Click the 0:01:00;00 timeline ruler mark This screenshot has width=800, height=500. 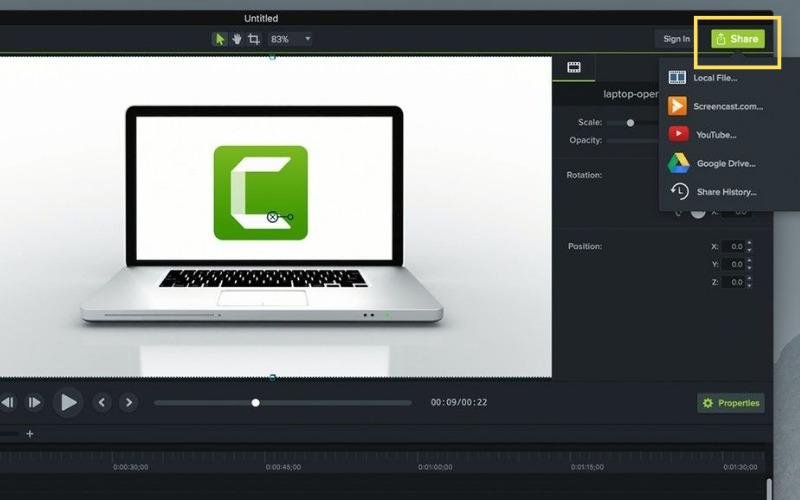click(x=435, y=467)
